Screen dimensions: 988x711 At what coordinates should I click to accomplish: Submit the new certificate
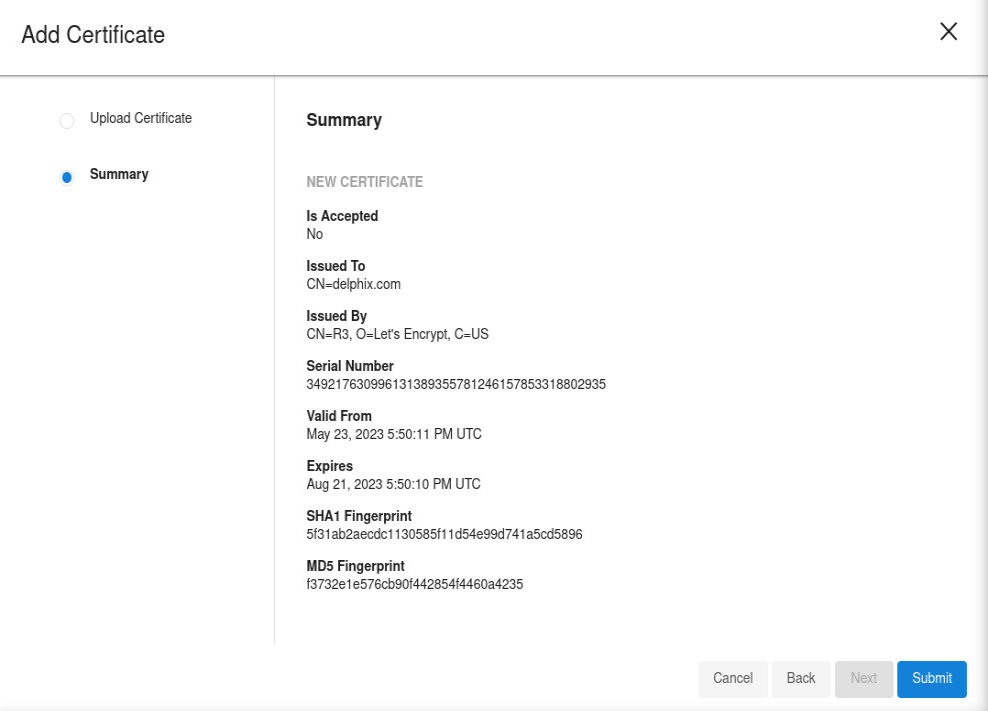pyautogui.click(x=931, y=678)
